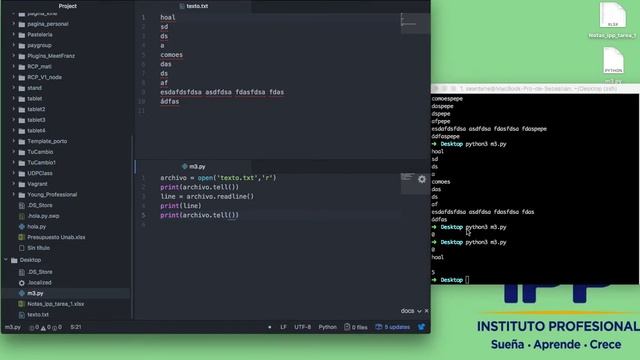Click the 'comoes' line in texto.txt
This screenshot has width=640, height=360.
[171, 55]
